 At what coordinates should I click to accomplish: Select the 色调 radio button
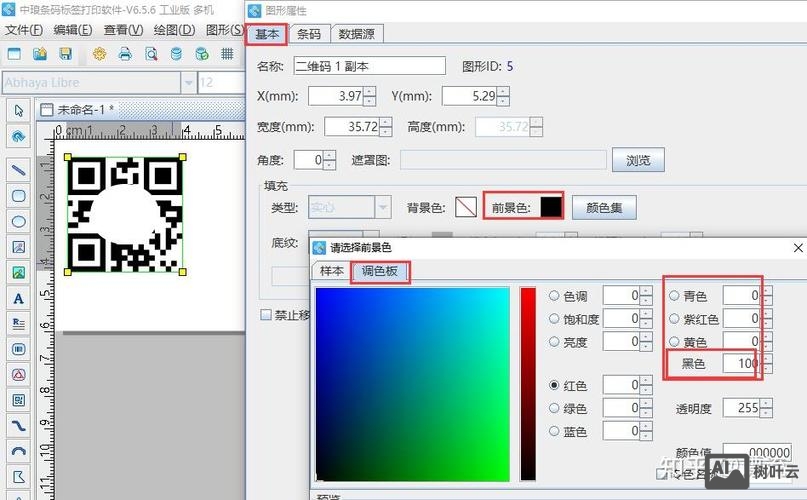click(554, 296)
